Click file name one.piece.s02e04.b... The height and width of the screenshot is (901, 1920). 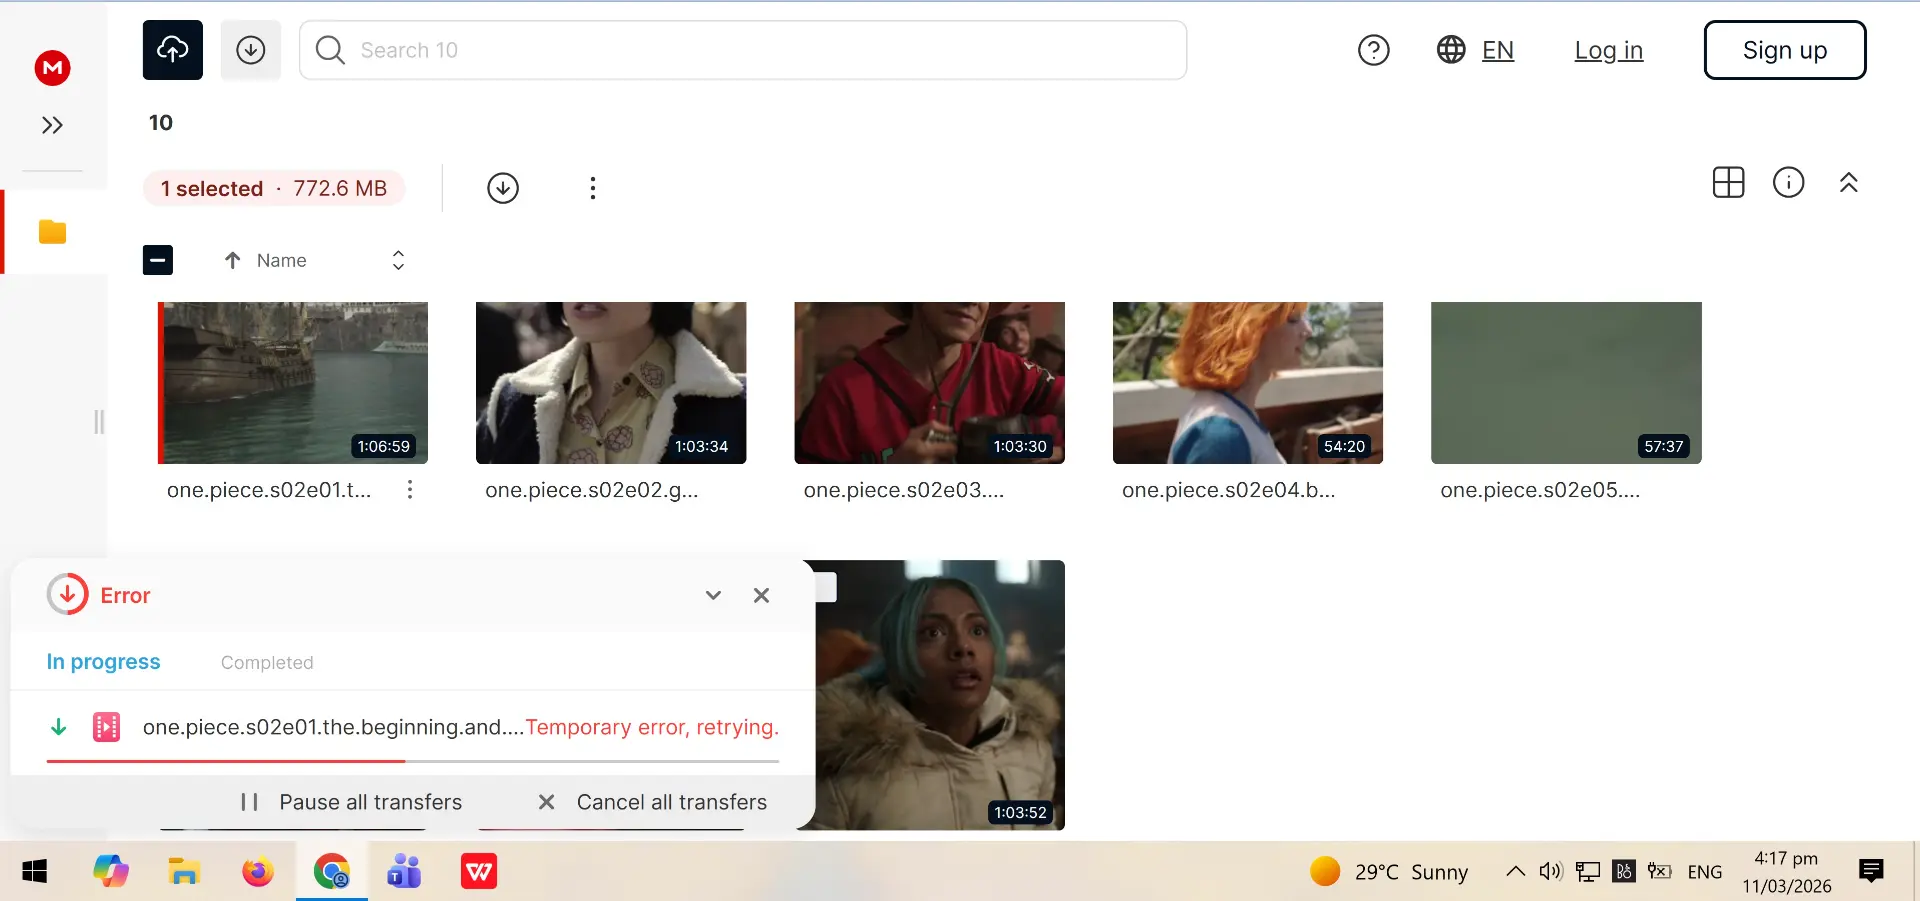coord(1229,490)
